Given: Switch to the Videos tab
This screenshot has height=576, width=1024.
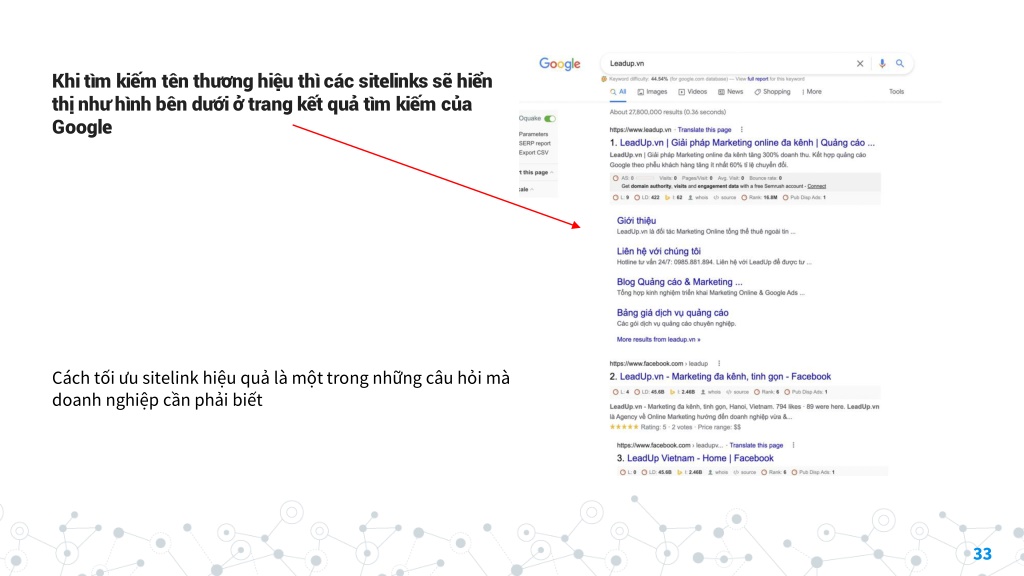Looking at the screenshot, I should [692, 92].
